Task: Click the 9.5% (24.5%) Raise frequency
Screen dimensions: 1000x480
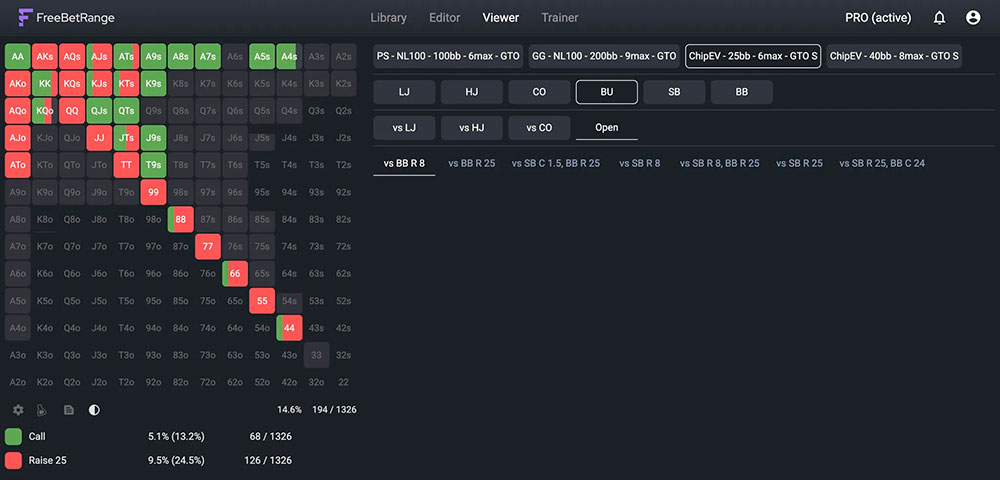Action: point(176,460)
